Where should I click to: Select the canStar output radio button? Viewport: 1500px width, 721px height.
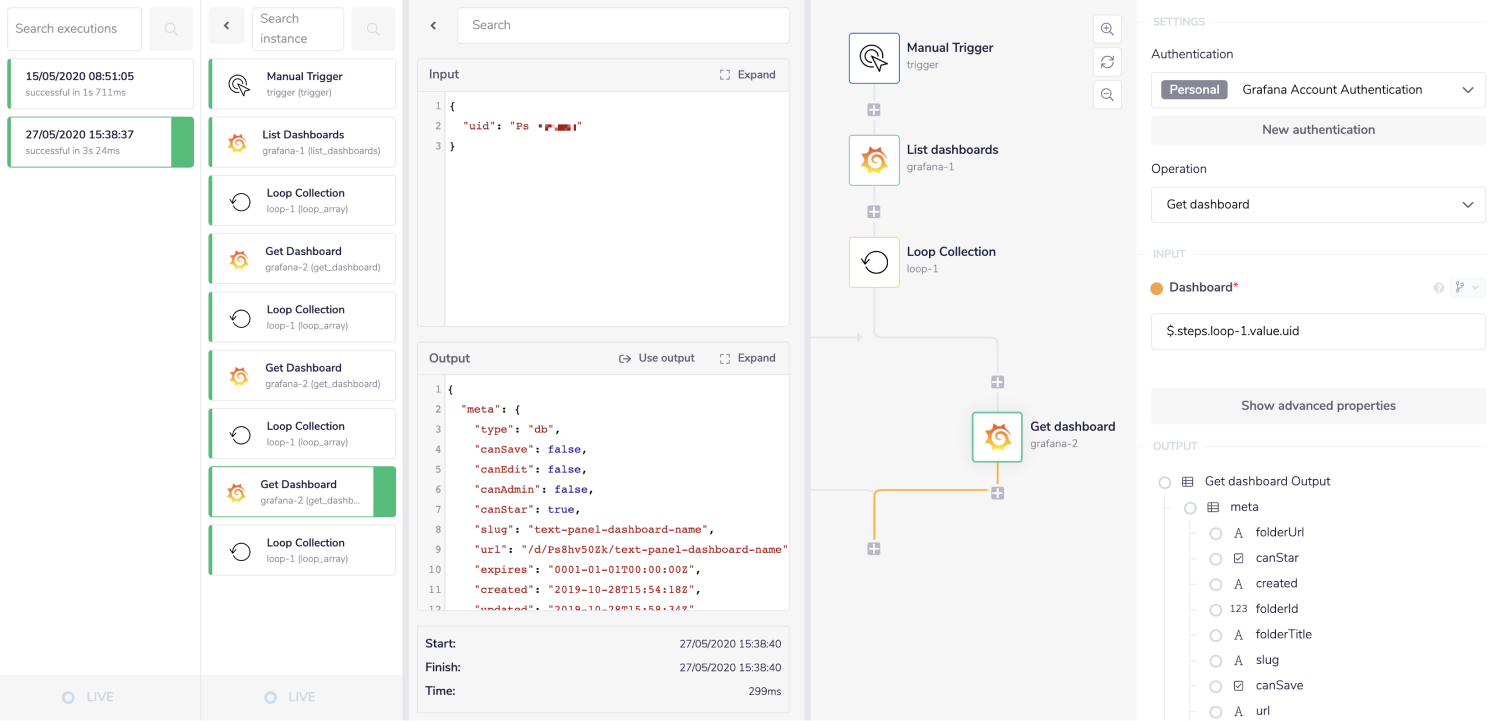[x=1216, y=558]
